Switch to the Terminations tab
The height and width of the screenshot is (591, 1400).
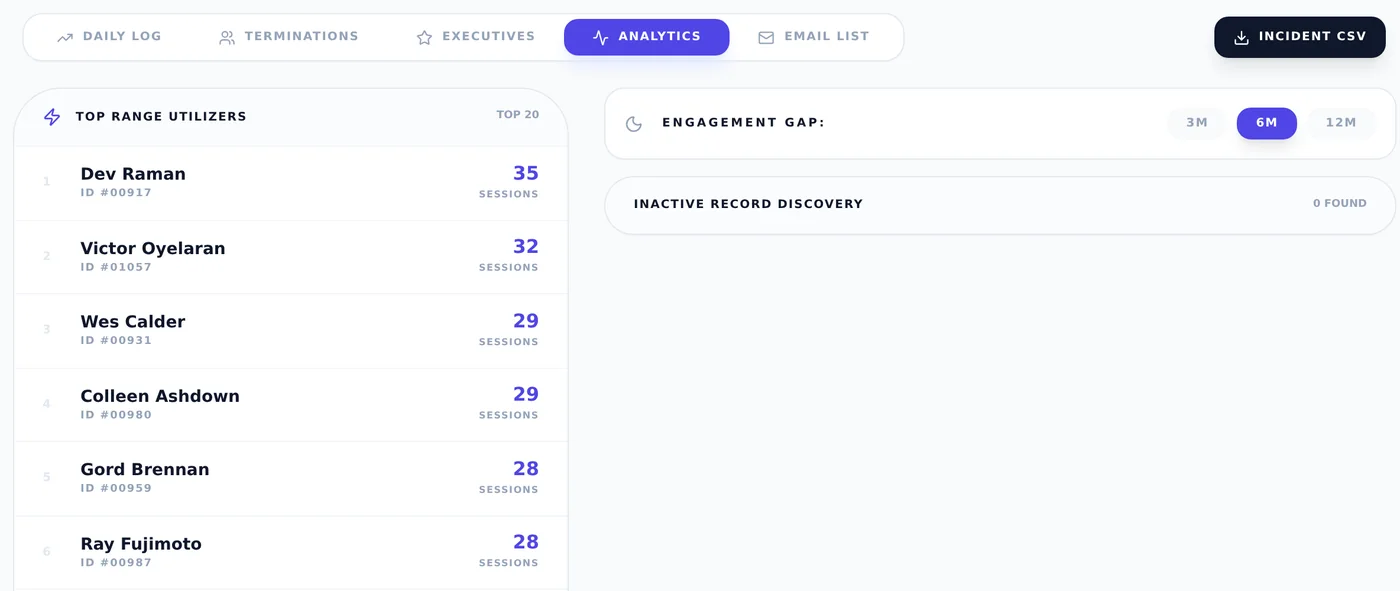(x=288, y=37)
